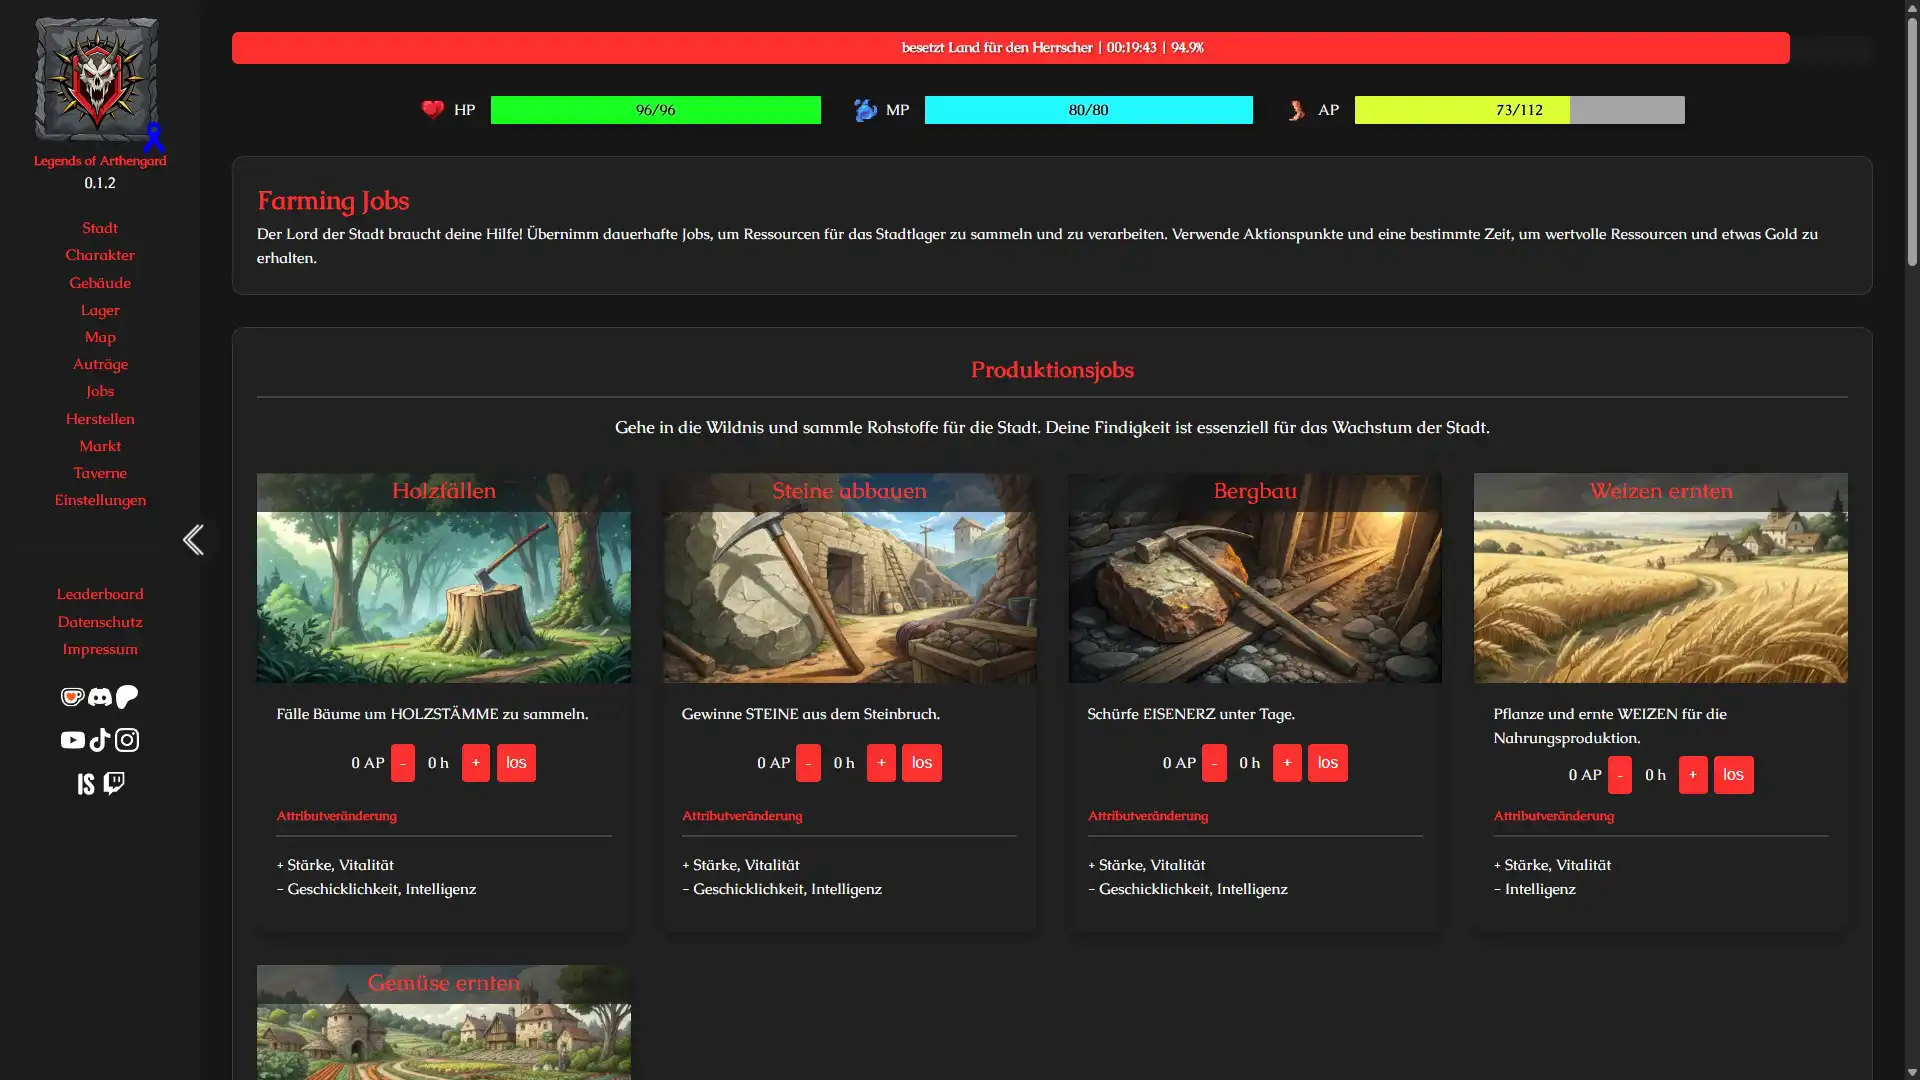Open the Datenschutz page
The height and width of the screenshot is (1080, 1920).
pos(100,621)
